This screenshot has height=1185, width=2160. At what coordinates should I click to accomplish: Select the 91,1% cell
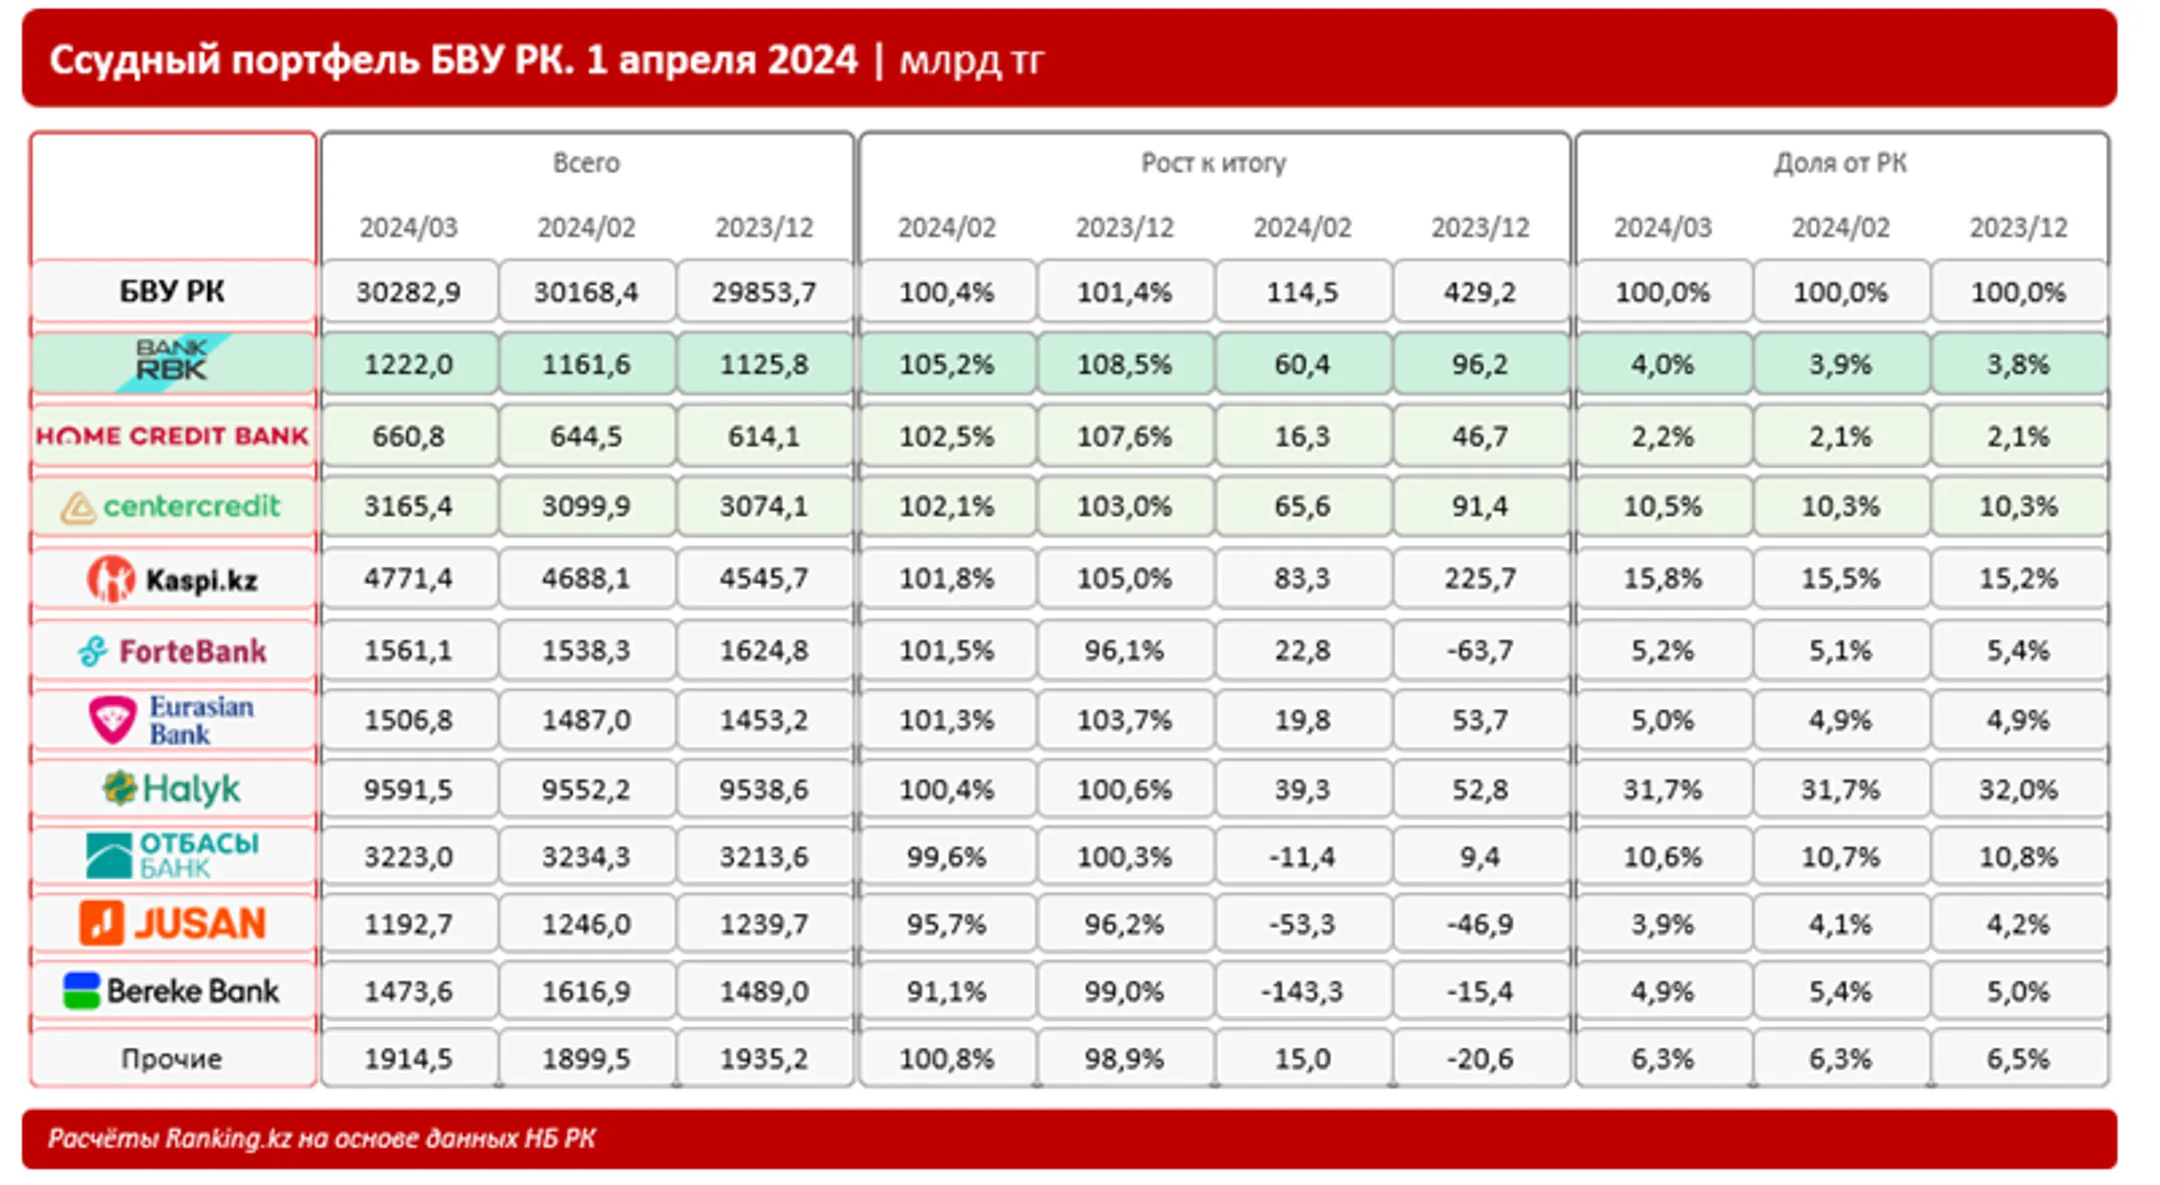pyautogui.click(x=946, y=991)
